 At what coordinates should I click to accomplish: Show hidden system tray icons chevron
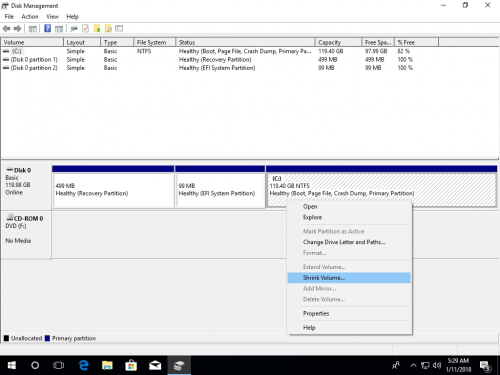tap(413, 365)
